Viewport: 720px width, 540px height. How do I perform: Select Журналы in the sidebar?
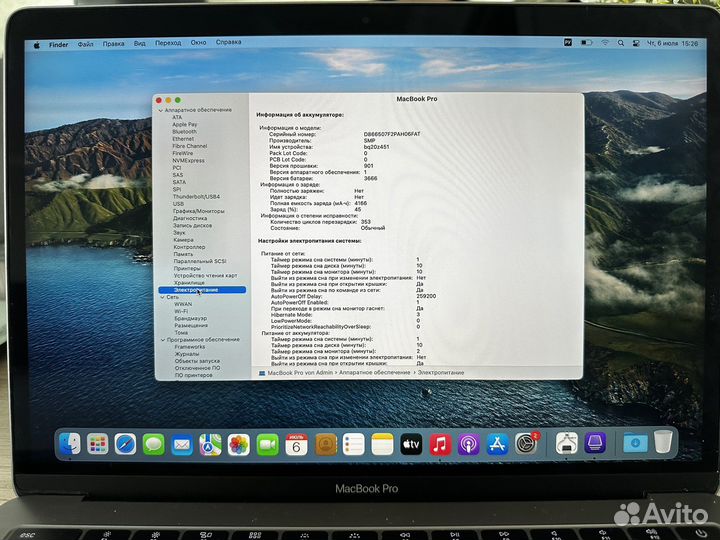pyautogui.click(x=187, y=354)
